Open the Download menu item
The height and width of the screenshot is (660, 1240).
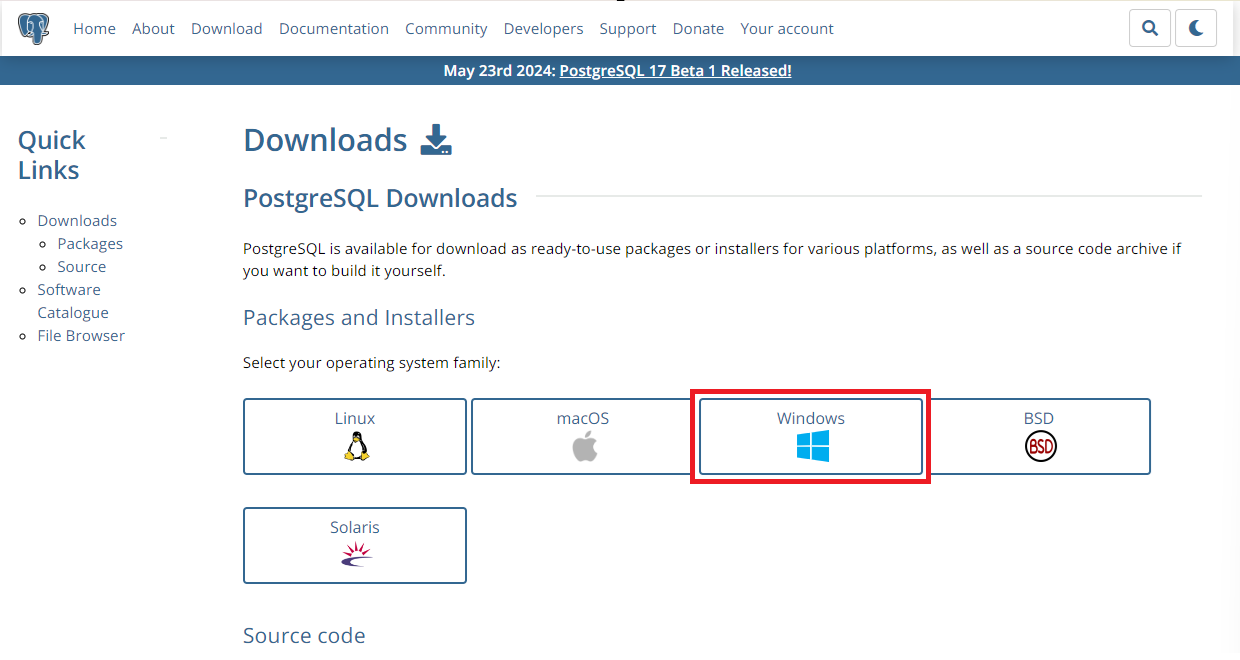coord(227,28)
